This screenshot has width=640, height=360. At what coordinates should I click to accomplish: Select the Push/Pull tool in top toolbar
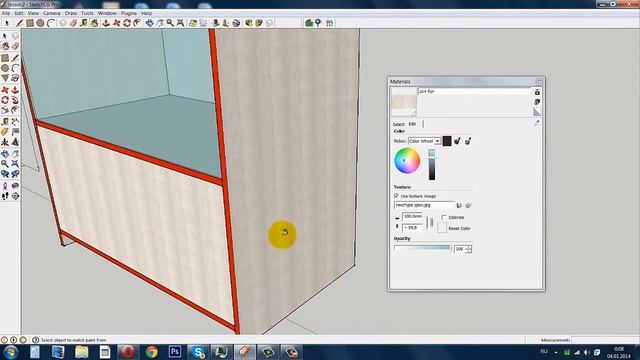click(106, 23)
